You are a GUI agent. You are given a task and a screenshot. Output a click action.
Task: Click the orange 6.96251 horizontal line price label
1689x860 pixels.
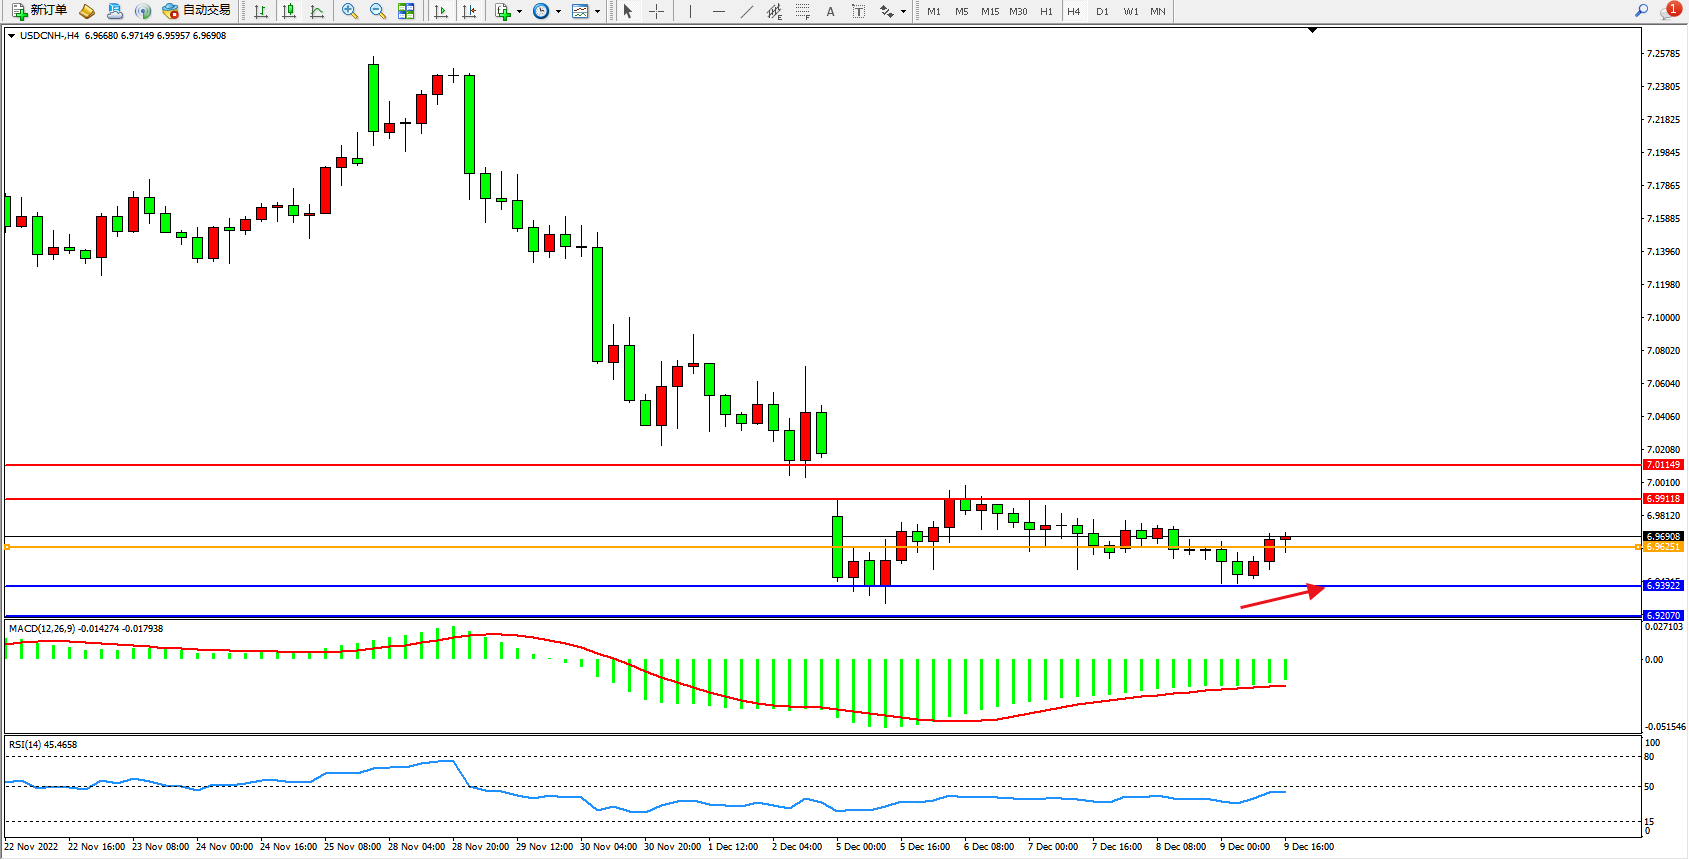tap(1663, 547)
